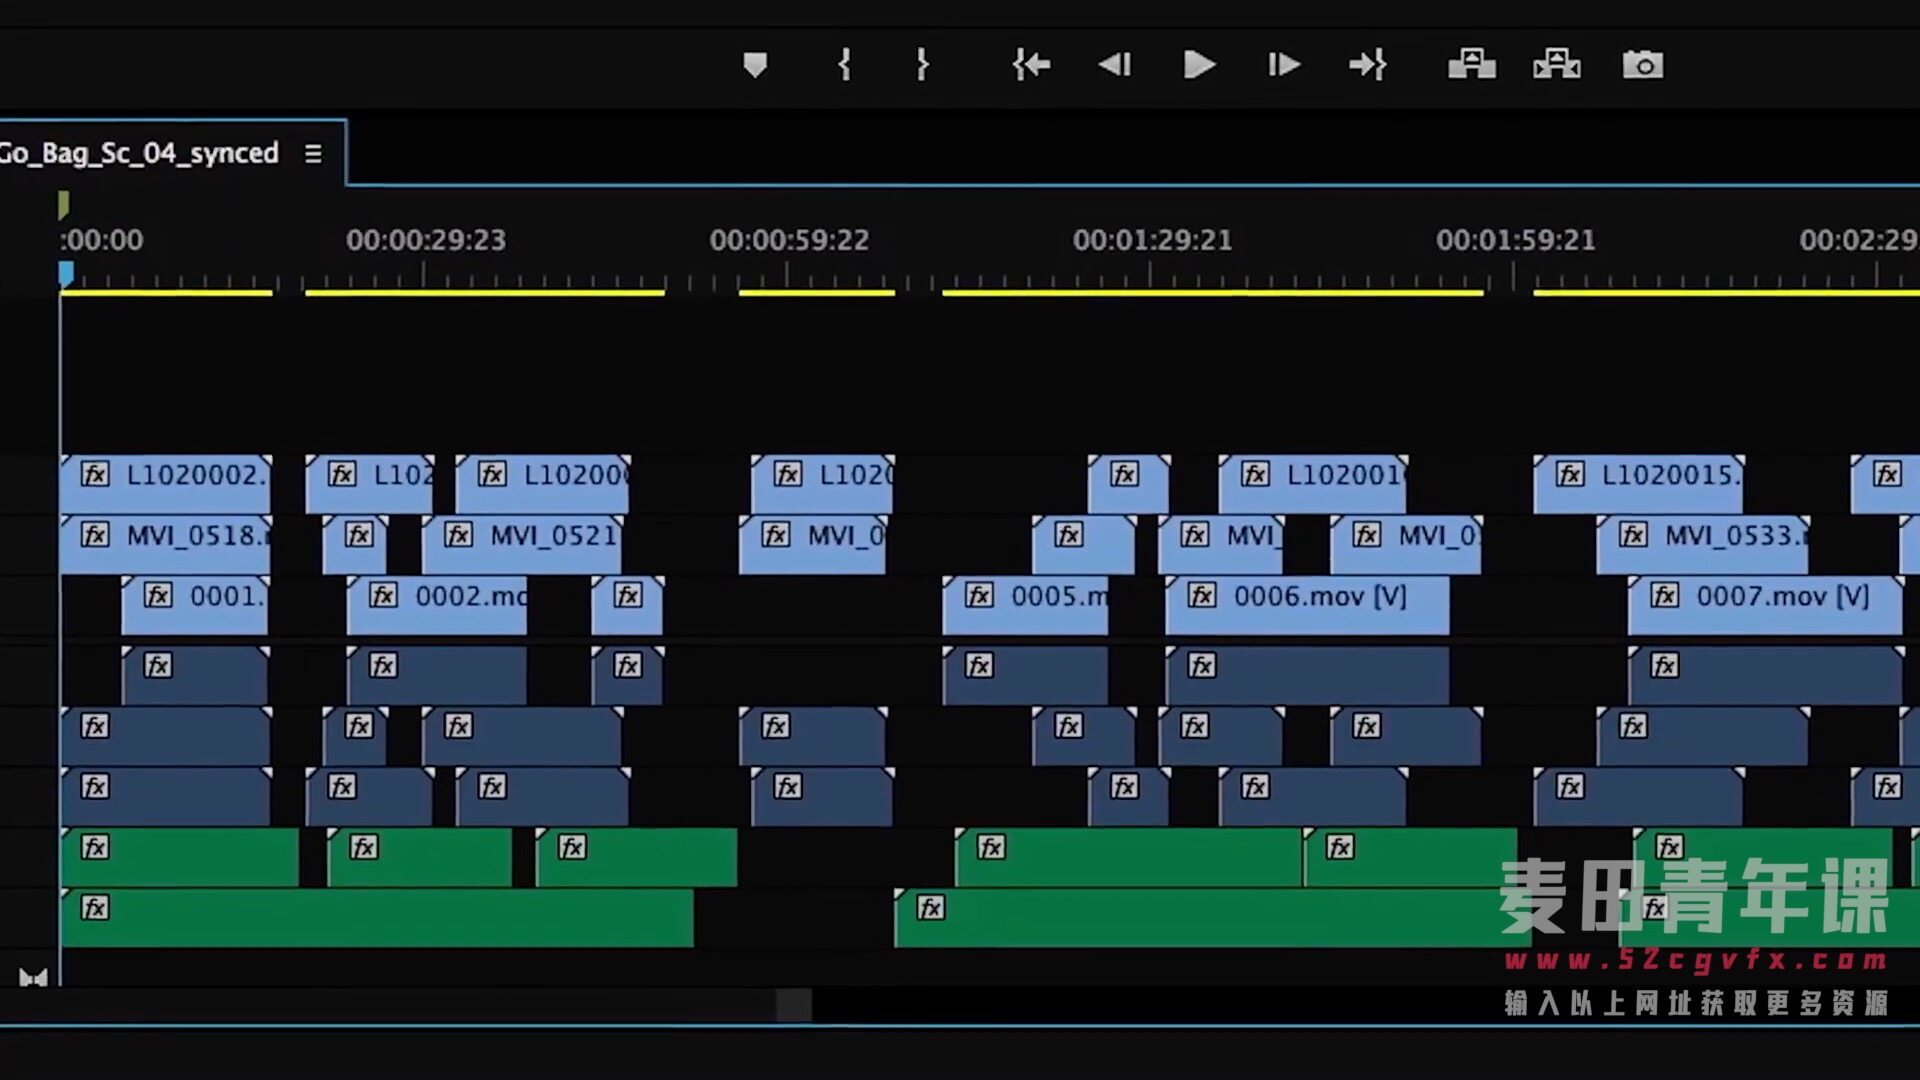Click the Mark In bracket icon
Viewport: 1920px width, 1080px height.
coord(844,65)
